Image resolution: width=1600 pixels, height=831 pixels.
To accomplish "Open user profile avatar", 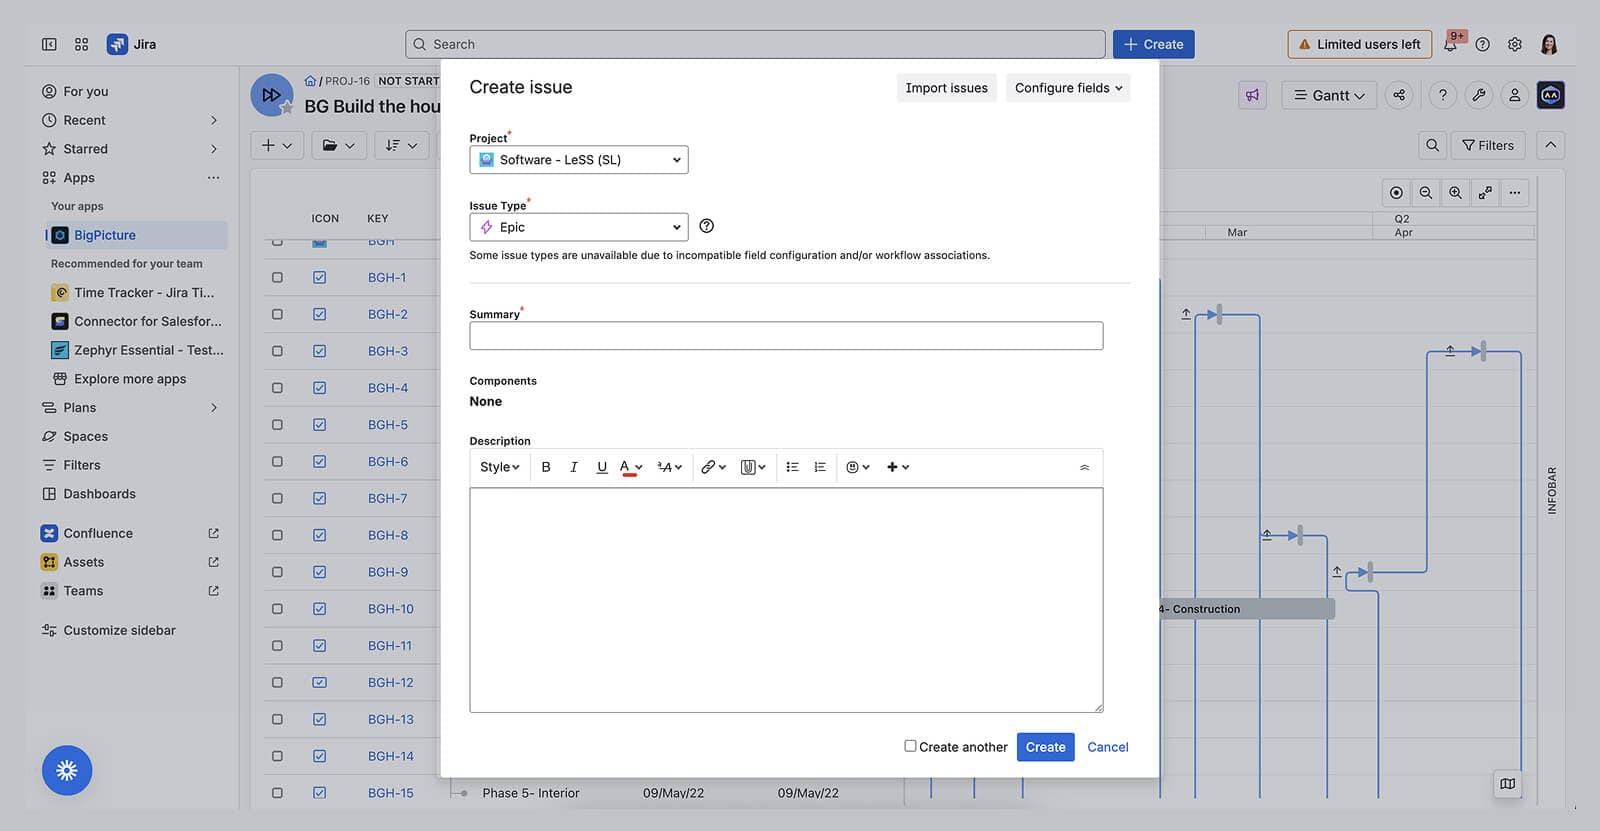I will [x=1549, y=44].
